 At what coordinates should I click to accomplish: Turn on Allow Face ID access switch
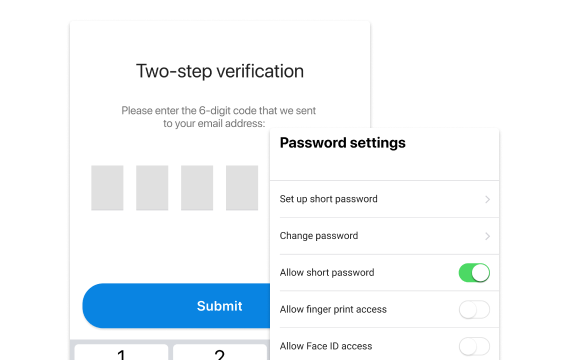point(474,346)
